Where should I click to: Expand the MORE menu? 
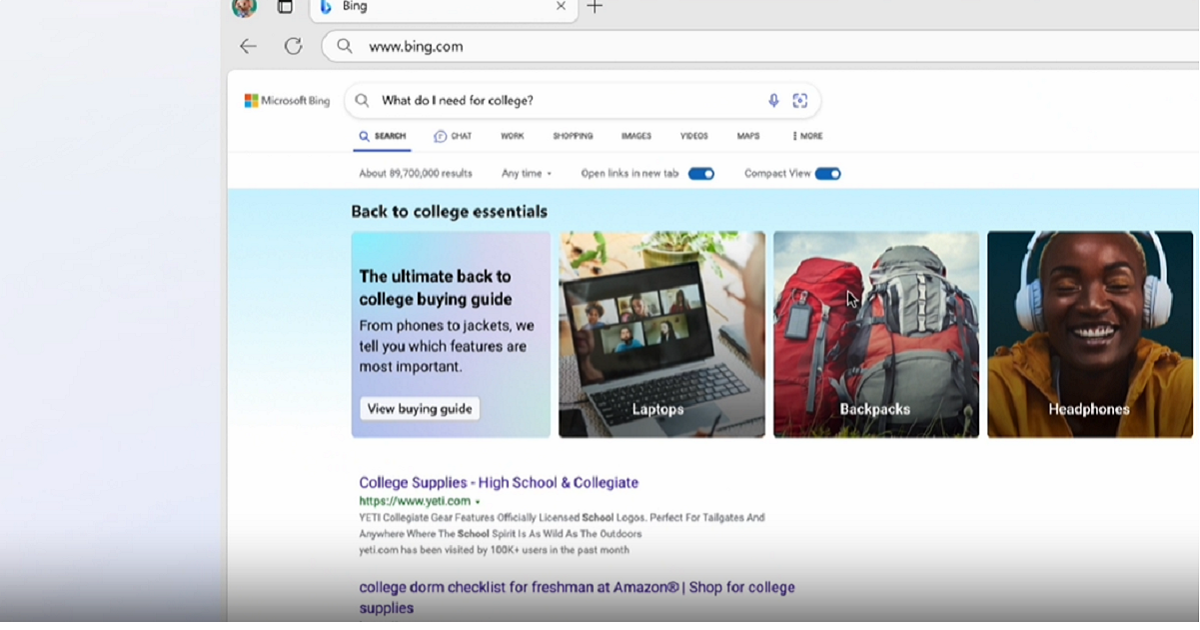point(805,135)
